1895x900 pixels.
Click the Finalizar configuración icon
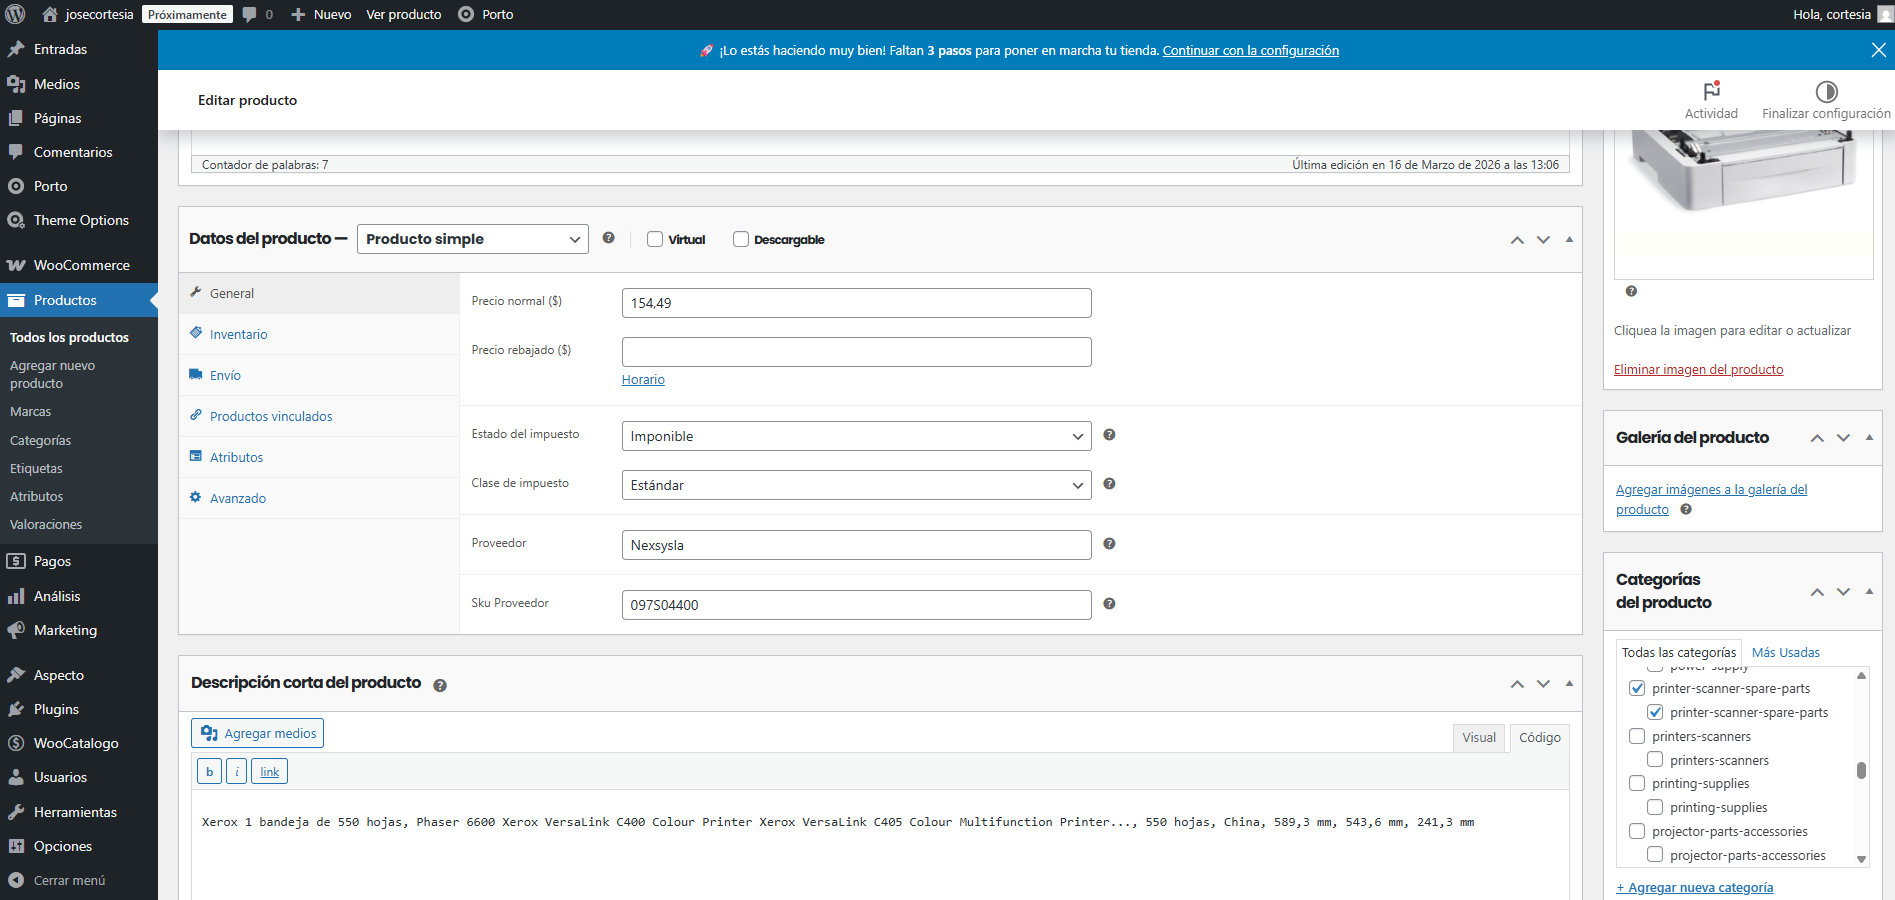click(1826, 92)
